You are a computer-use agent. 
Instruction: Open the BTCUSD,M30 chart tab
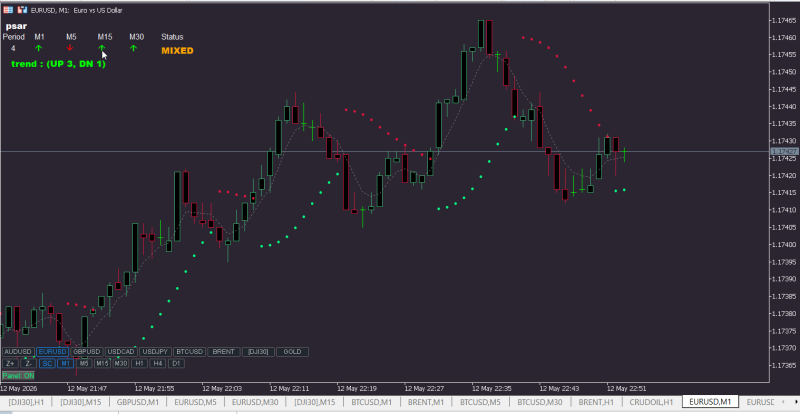click(540, 402)
